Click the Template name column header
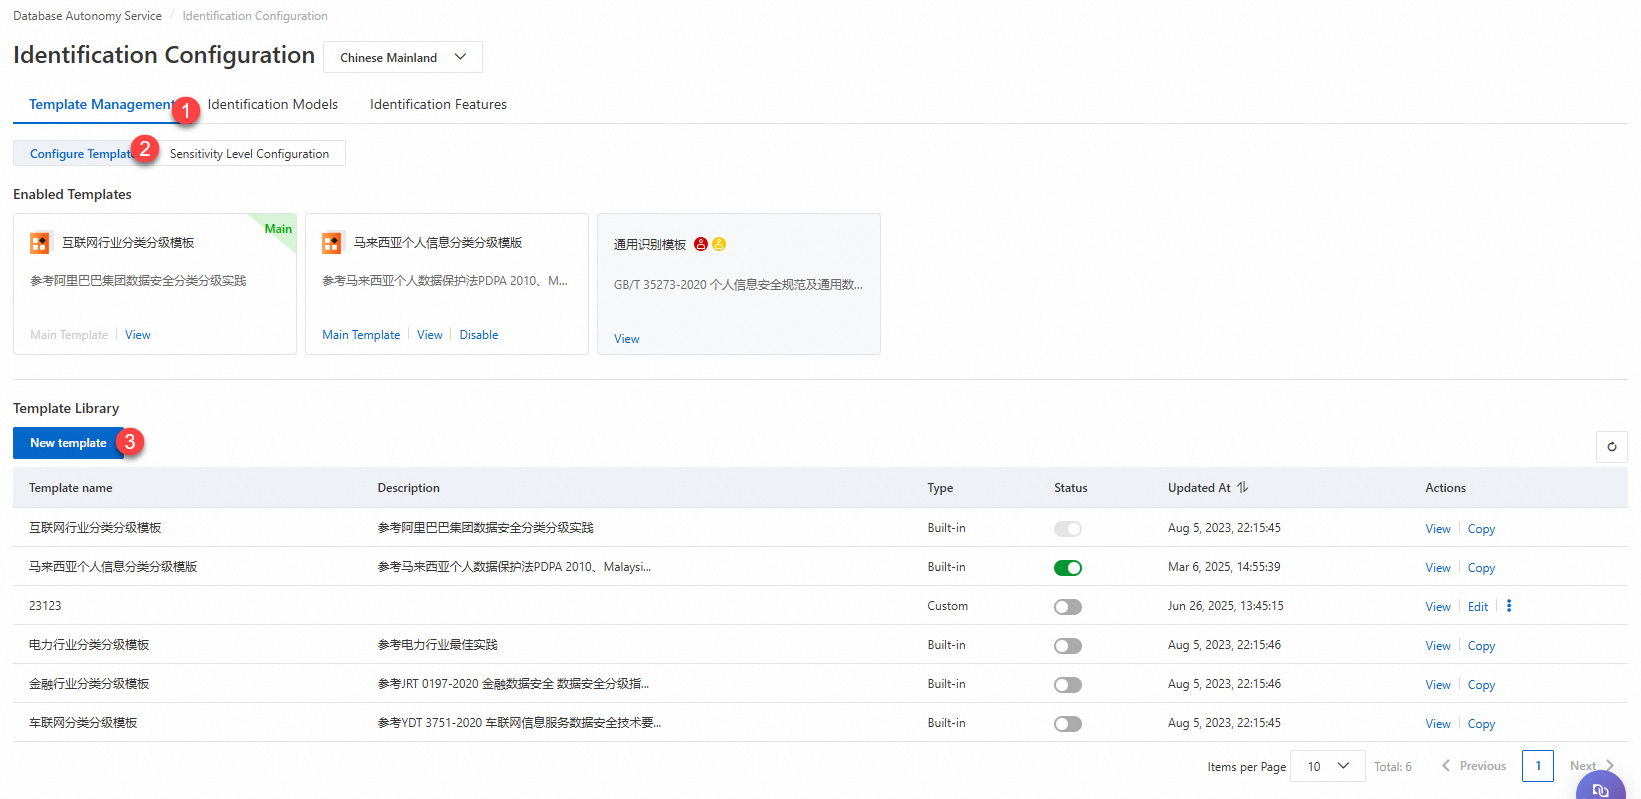The height and width of the screenshot is (799, 1641). tap(70, 488)
